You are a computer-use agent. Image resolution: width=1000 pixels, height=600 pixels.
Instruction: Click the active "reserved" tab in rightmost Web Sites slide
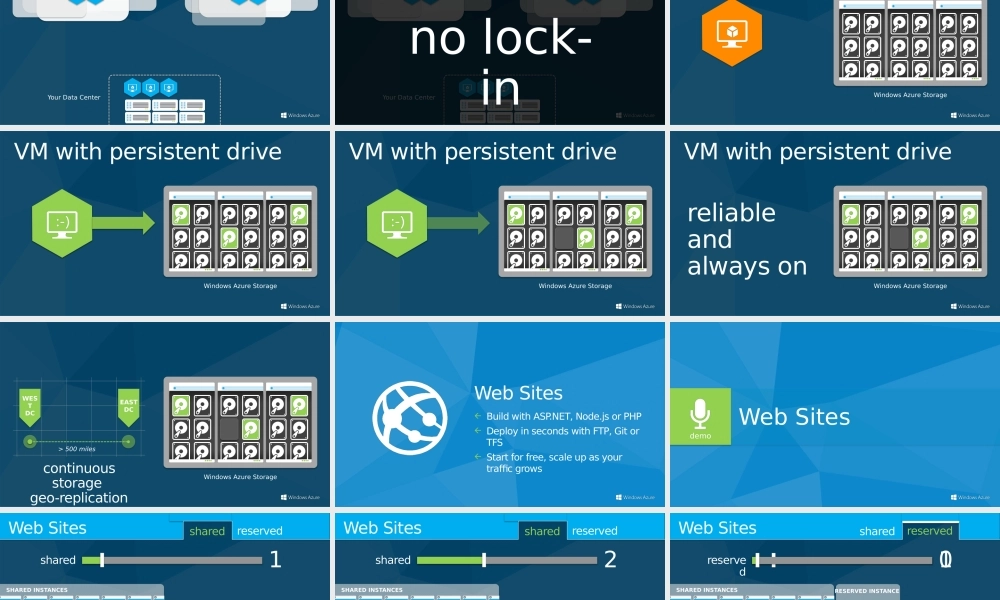coord(930,531)
